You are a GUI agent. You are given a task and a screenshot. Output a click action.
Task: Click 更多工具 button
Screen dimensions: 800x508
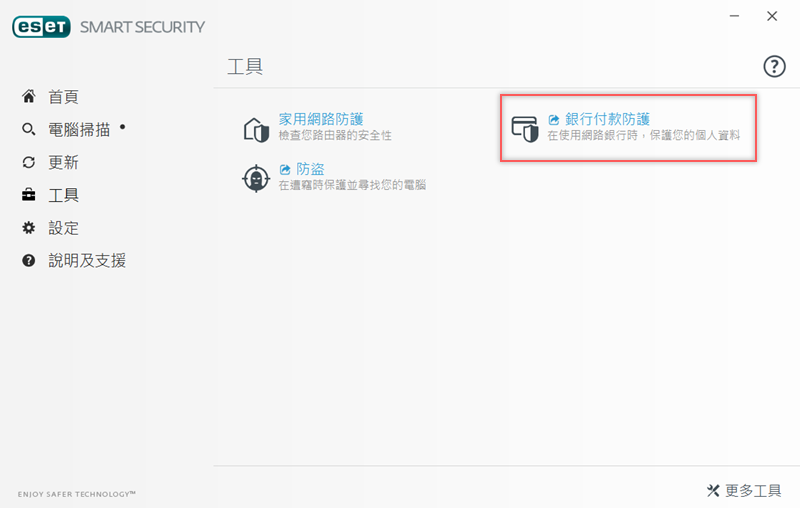[x=744, y=490]
